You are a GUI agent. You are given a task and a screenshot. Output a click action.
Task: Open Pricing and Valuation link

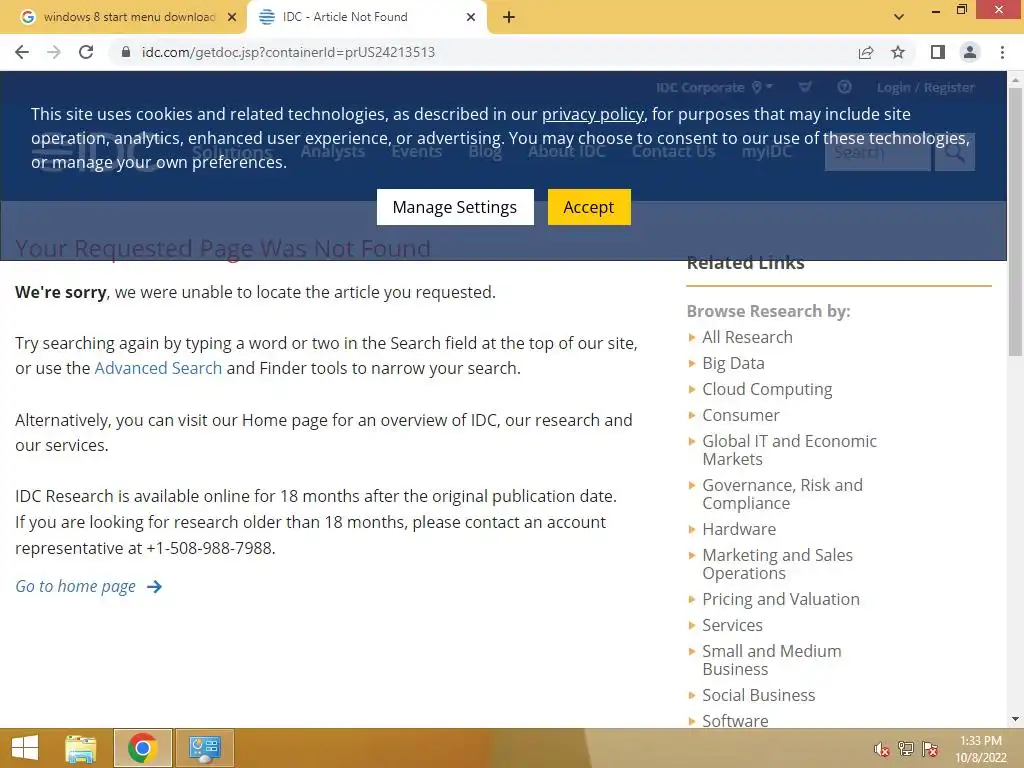coord(781,600)
